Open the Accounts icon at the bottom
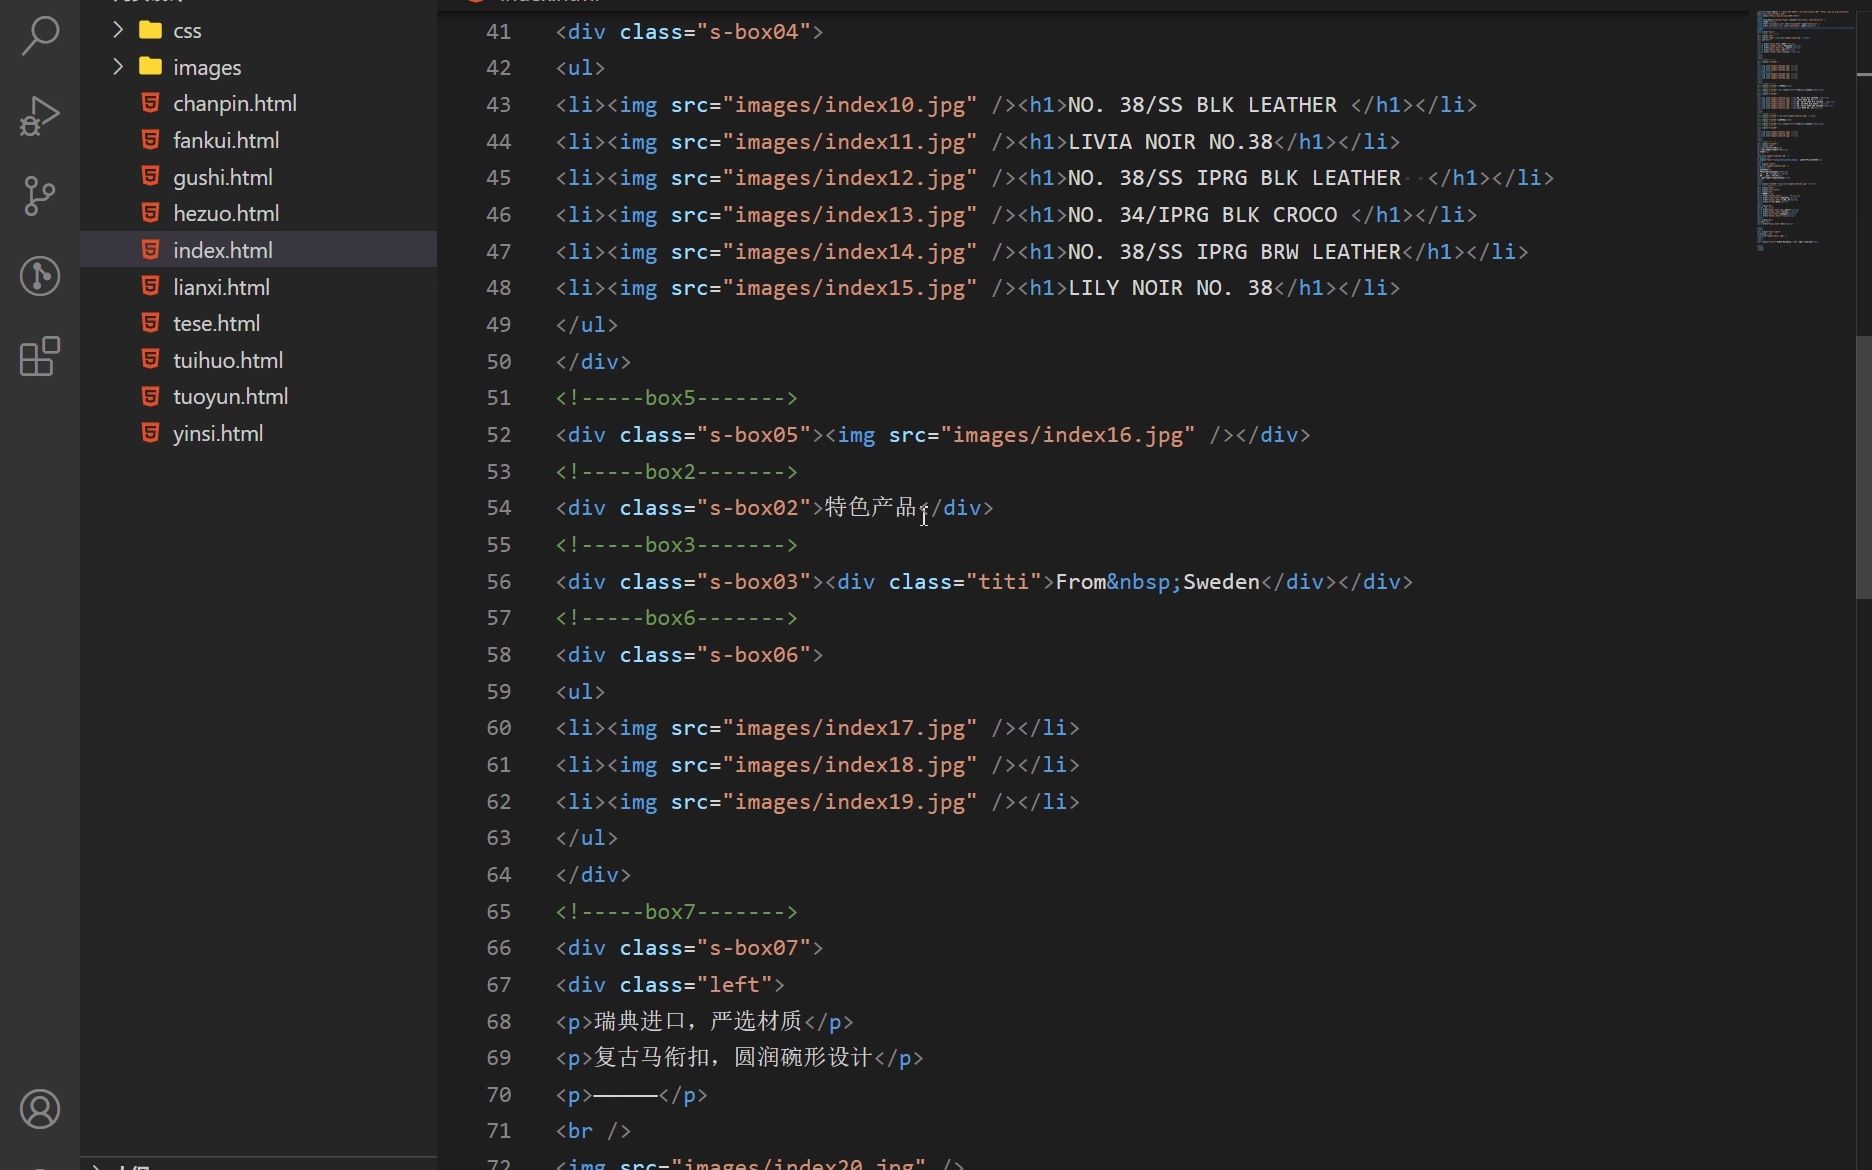This screenshot has width=1872, height=1170. 39,1108
